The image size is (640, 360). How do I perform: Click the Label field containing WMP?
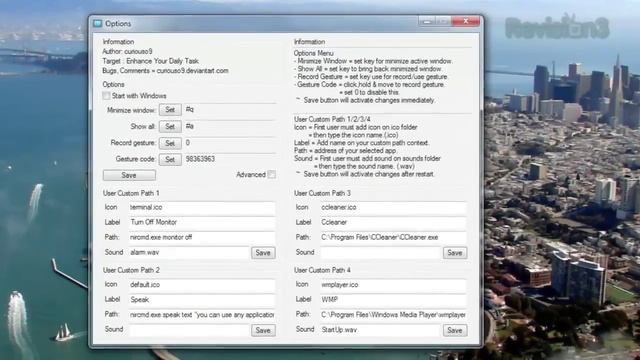(393, 300)
